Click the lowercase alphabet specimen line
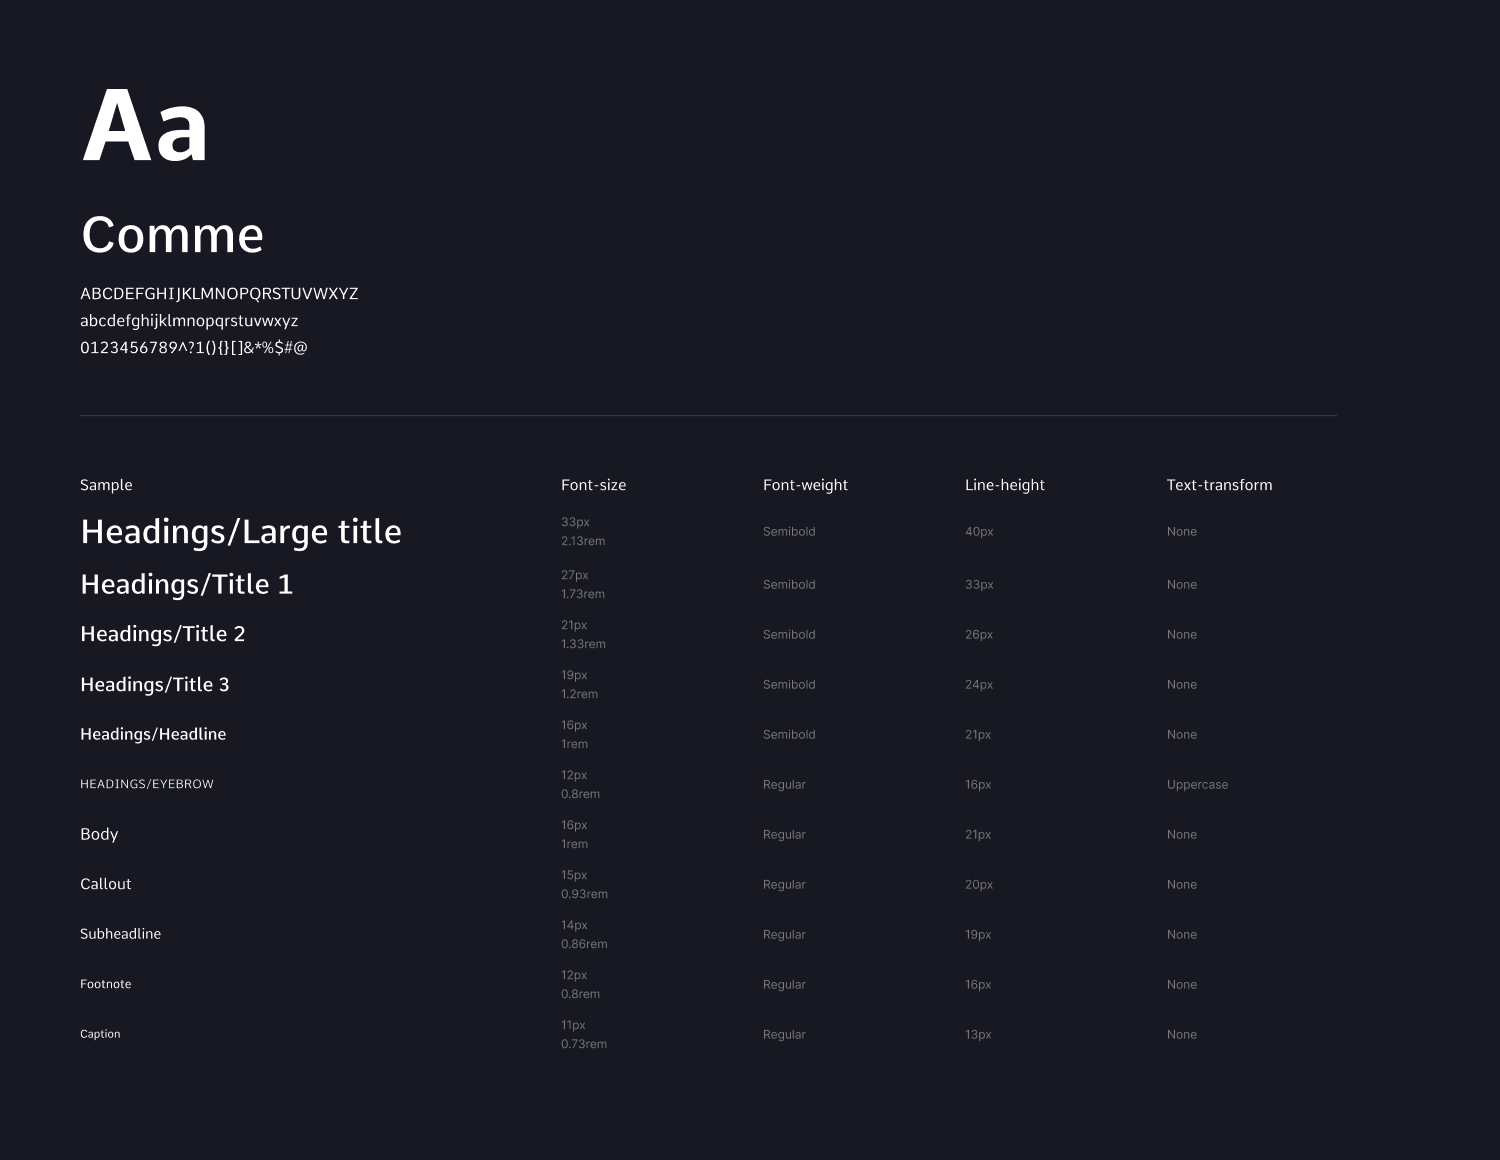Viewport: 1500px width, 1160px height. [189, 321]
